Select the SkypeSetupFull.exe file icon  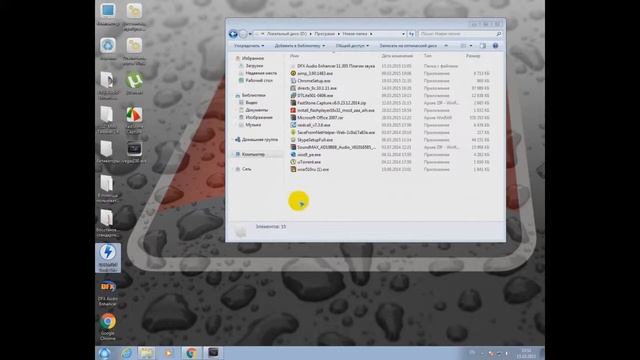(293, 140)
